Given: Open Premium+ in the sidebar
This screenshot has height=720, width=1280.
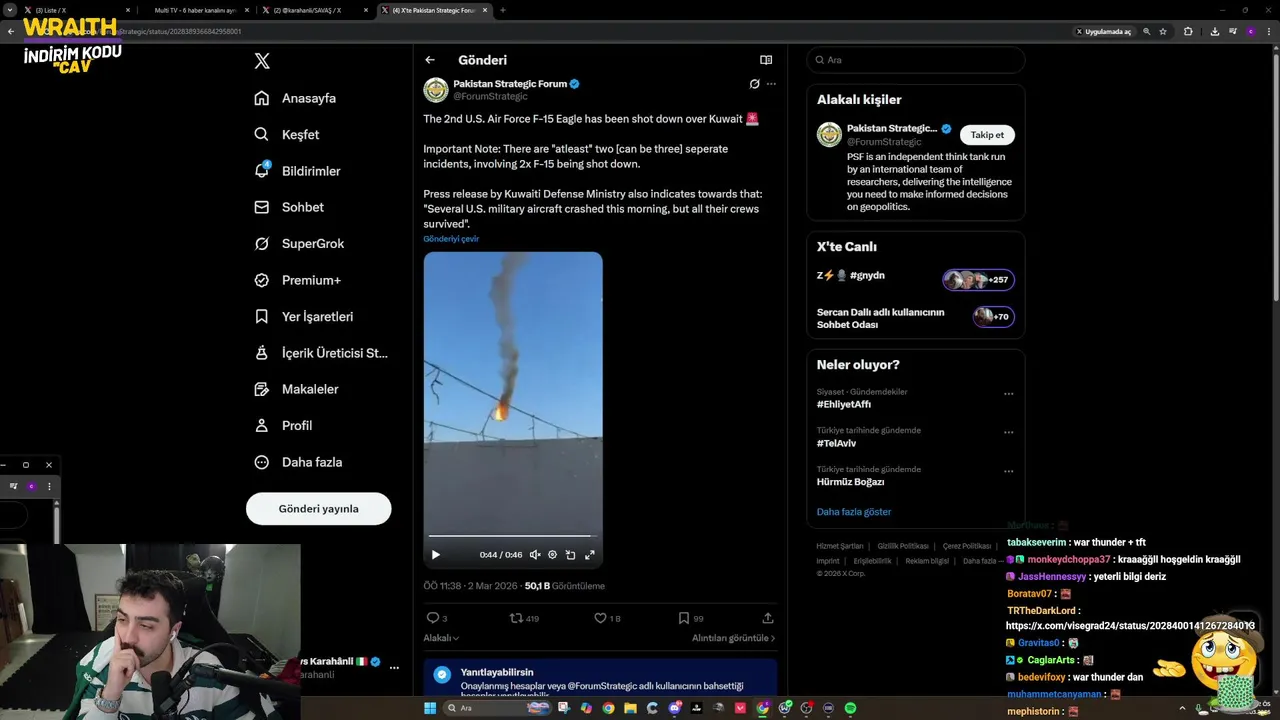Looking at the screenshot, I should 297,280.
